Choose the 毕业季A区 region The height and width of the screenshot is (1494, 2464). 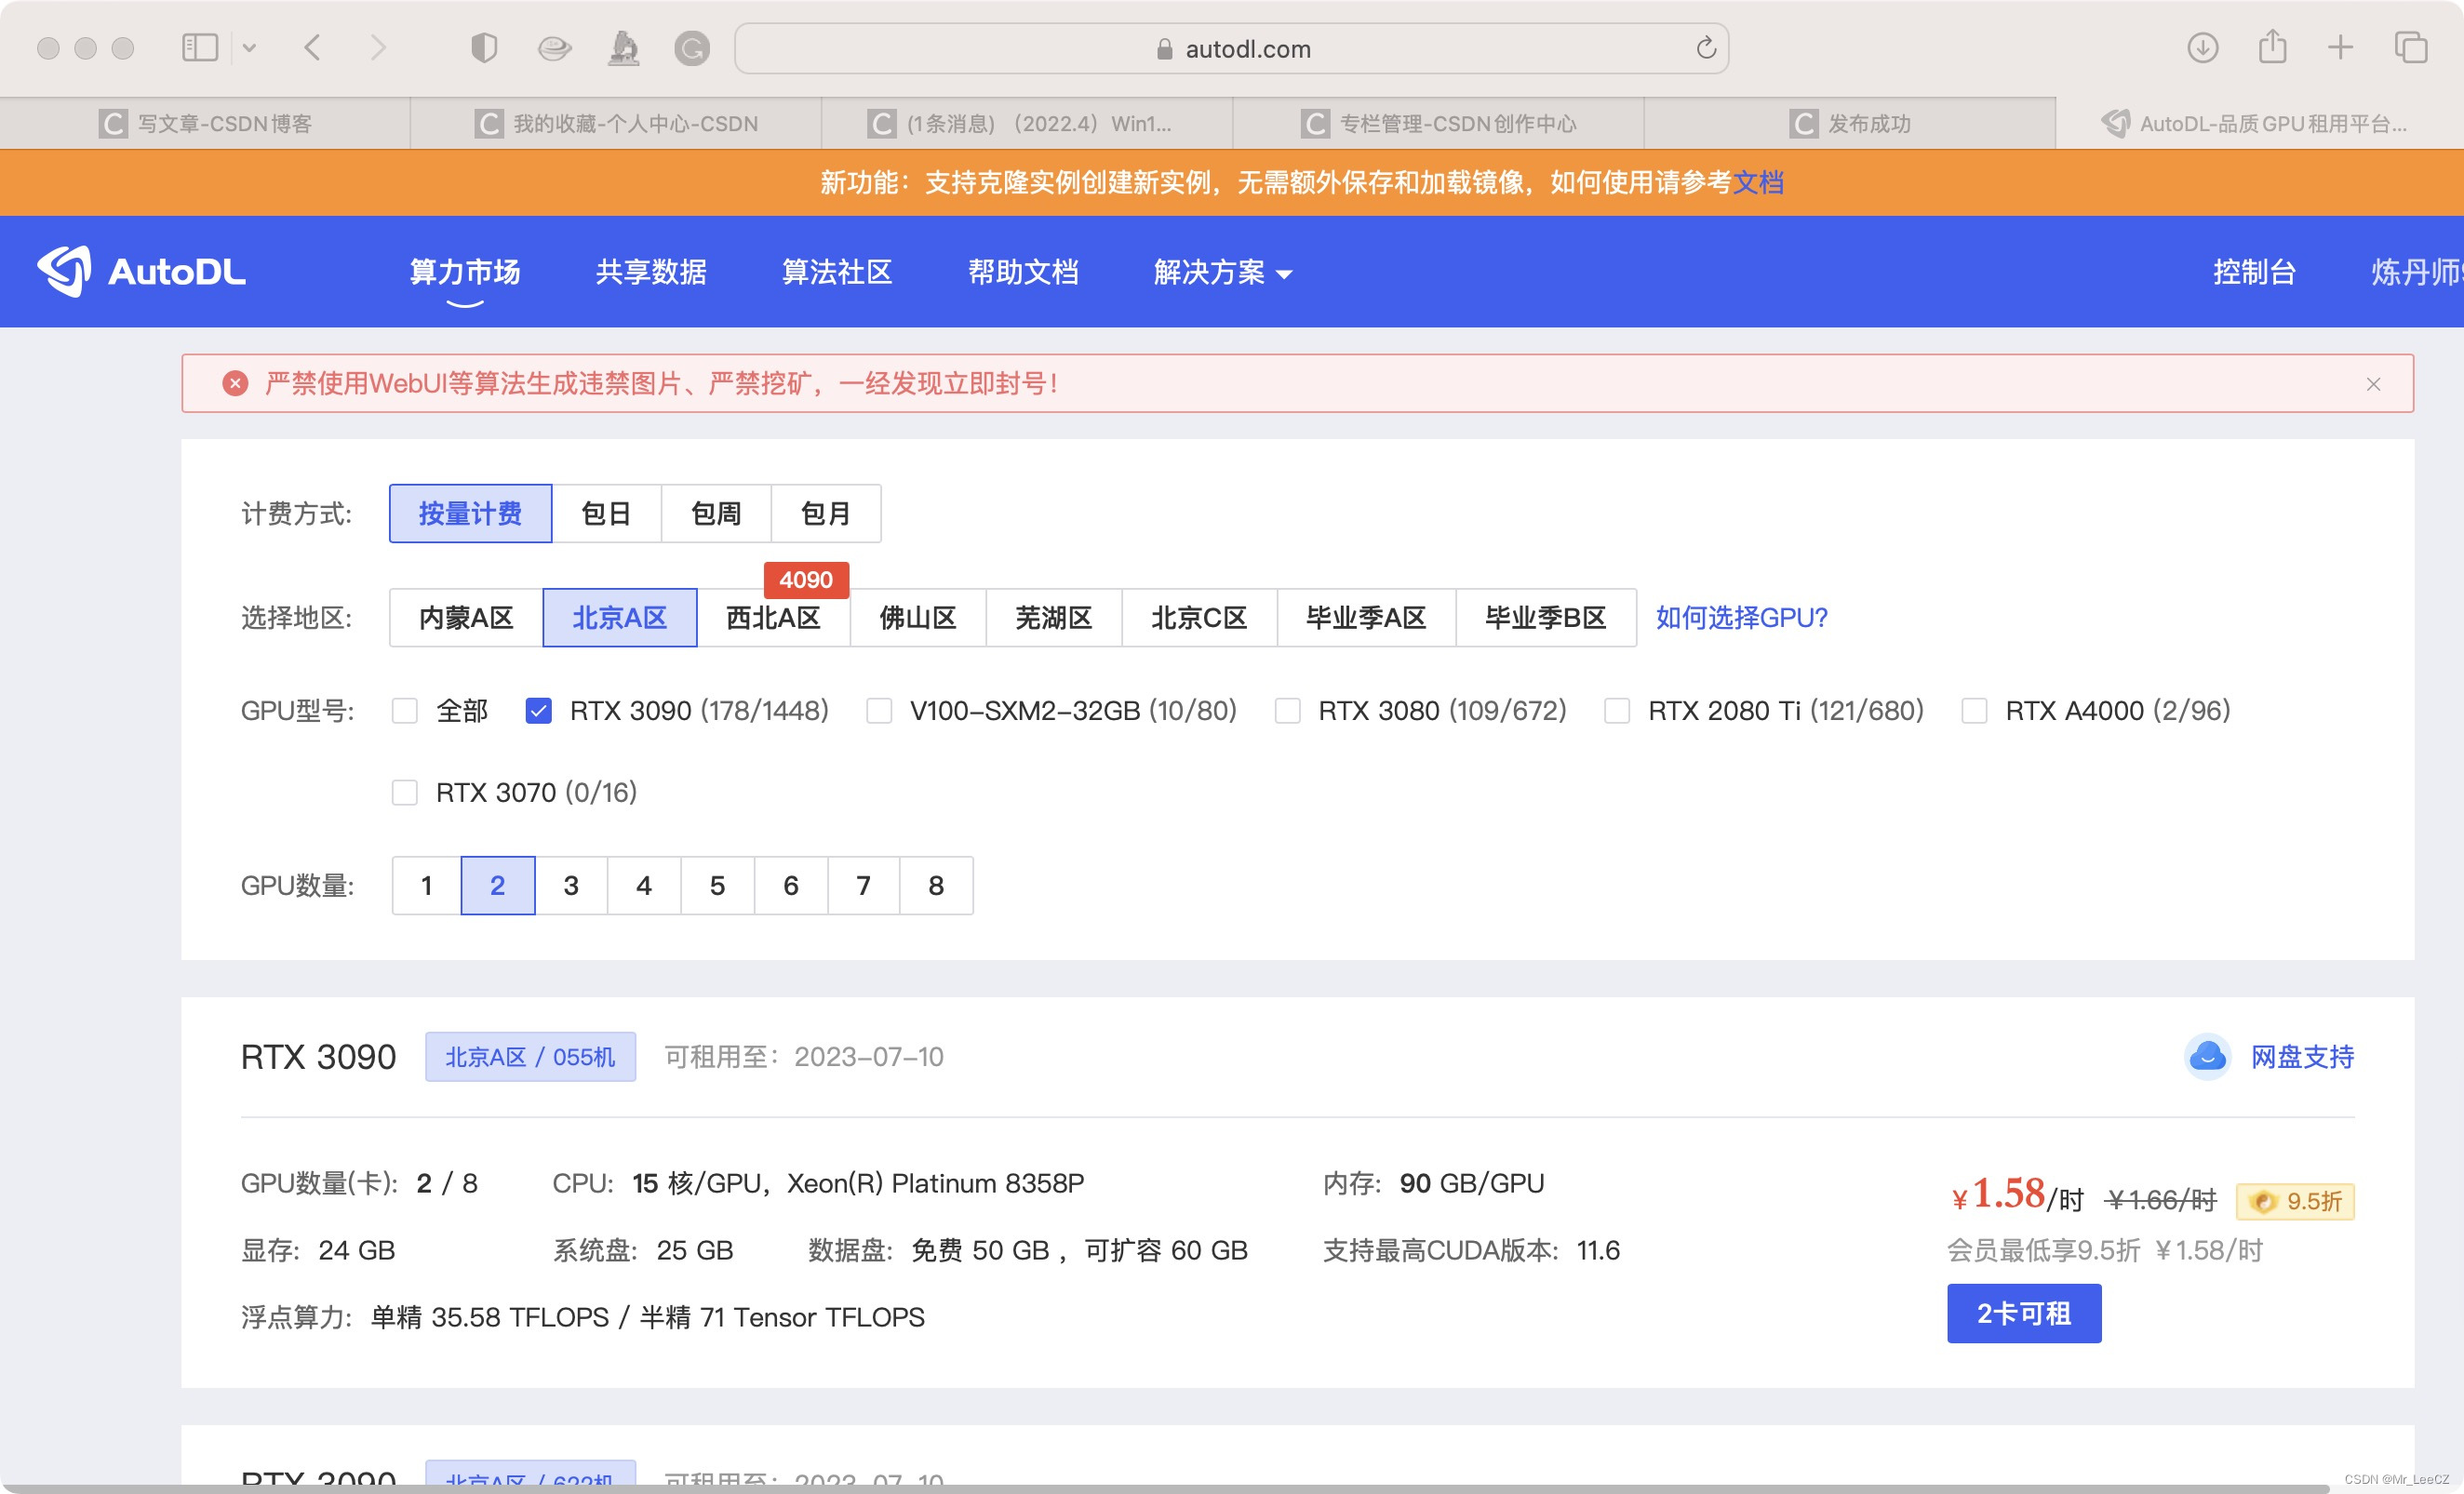(x=1366, y=617)
